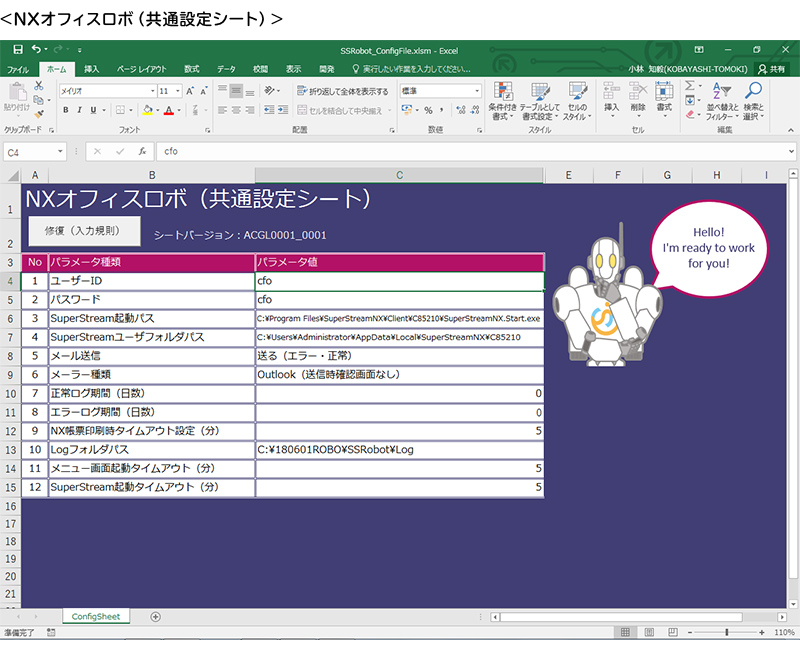The image size is (800, 650).
Task: Cut selection with the scissors icon
Action: click(x=39, y=86)
